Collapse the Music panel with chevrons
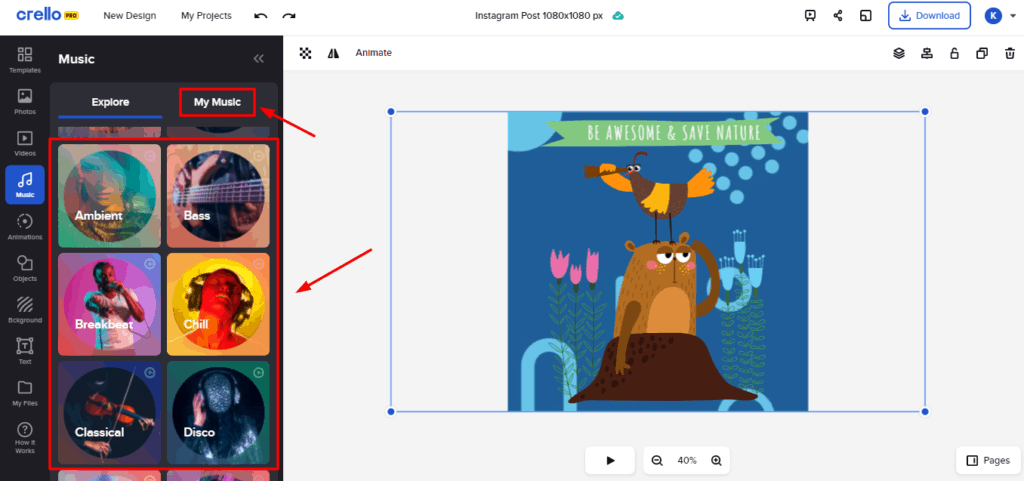 click(x=259, y=59)
